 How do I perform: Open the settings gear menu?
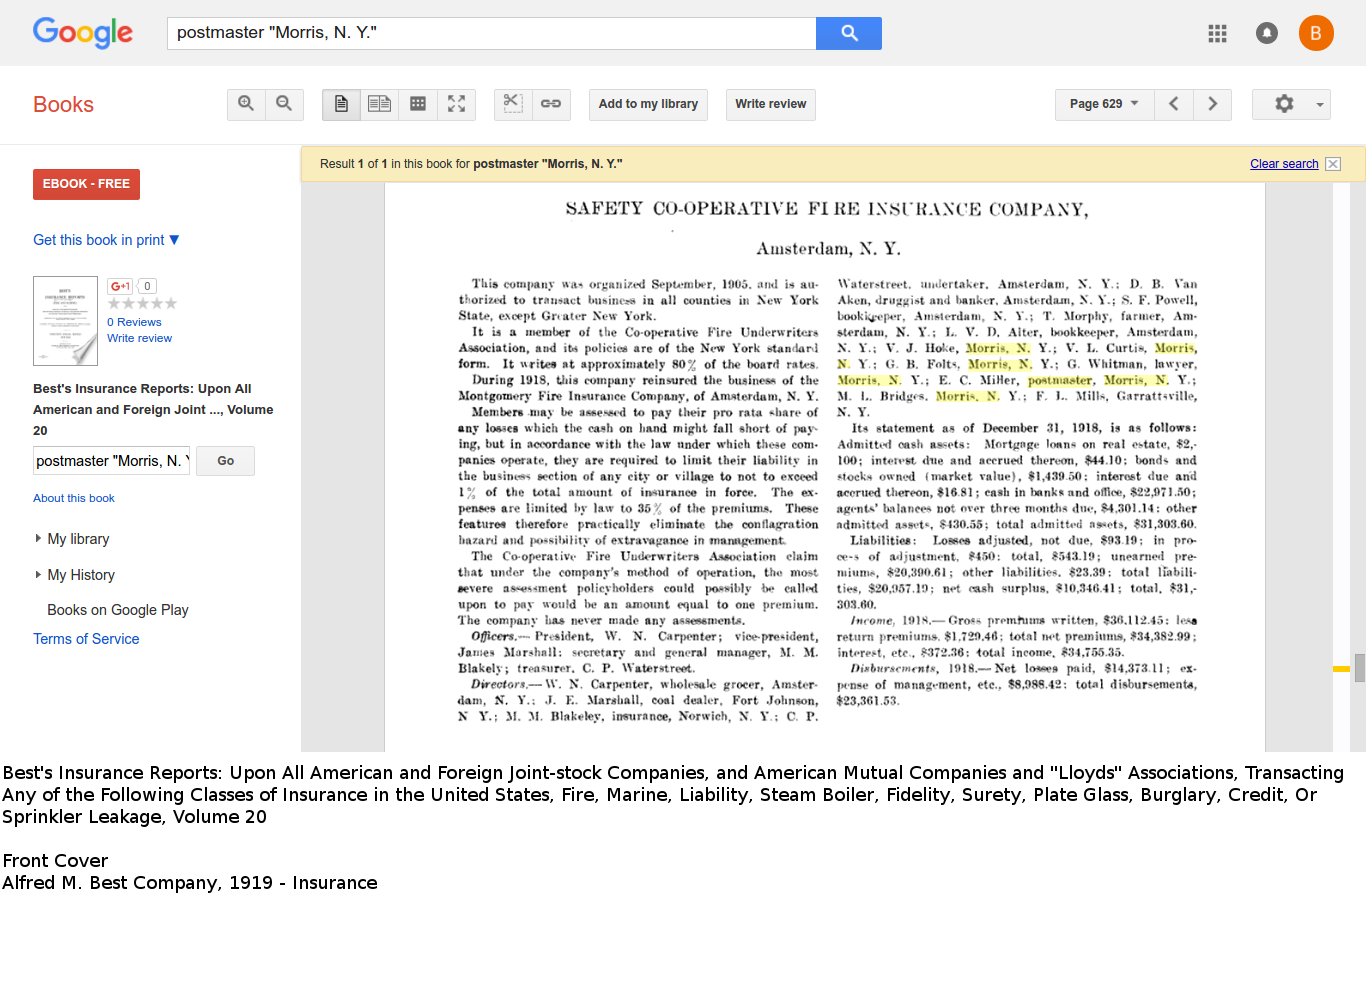[x=1291, y=104]
